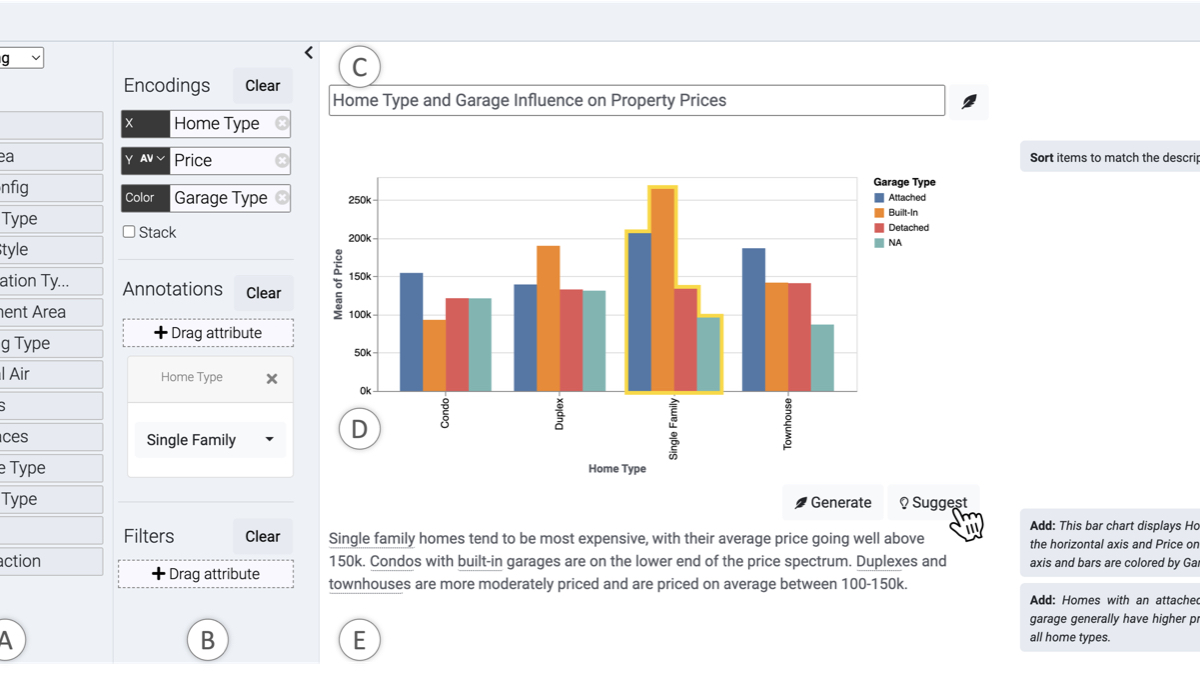Delete the Home Type annotation card
This screenshot has height=675, width=1200.
272,379
